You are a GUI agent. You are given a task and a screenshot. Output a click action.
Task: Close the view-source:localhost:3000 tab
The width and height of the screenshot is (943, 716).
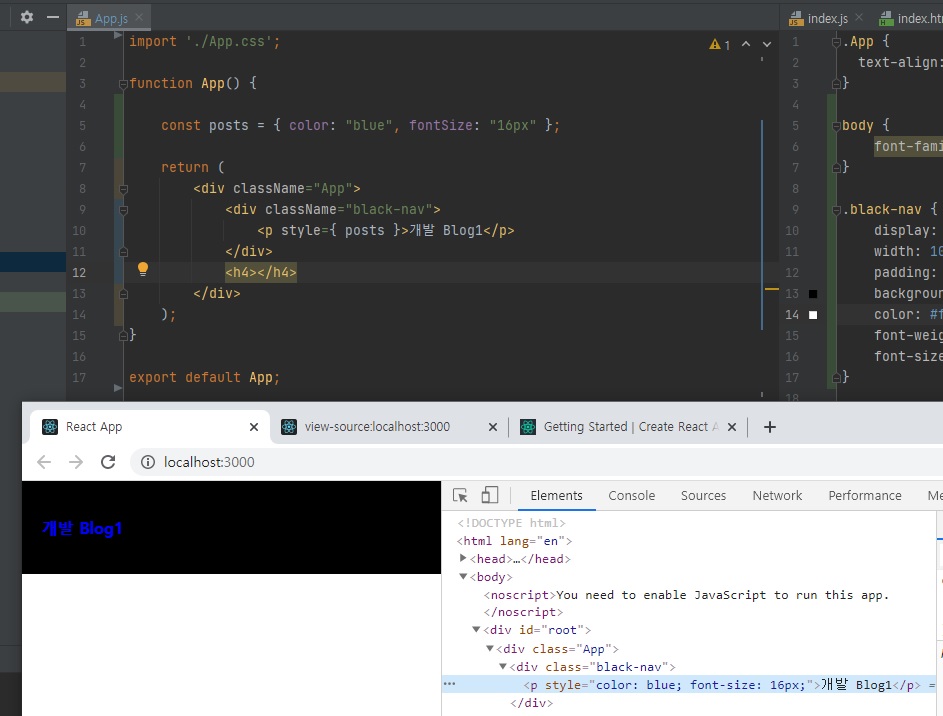click(493, 427)
